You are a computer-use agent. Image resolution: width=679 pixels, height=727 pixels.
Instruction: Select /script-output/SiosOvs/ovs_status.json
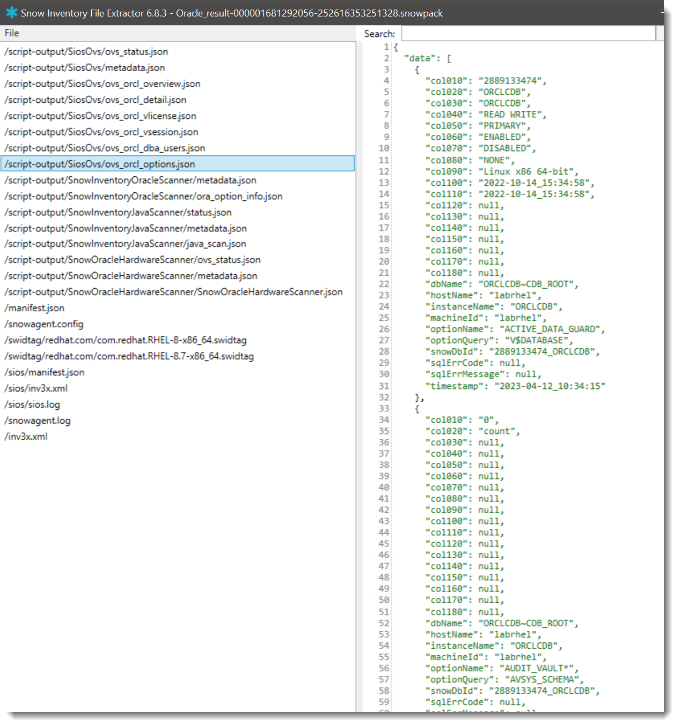pyautogui.click(x=86, y=51)
